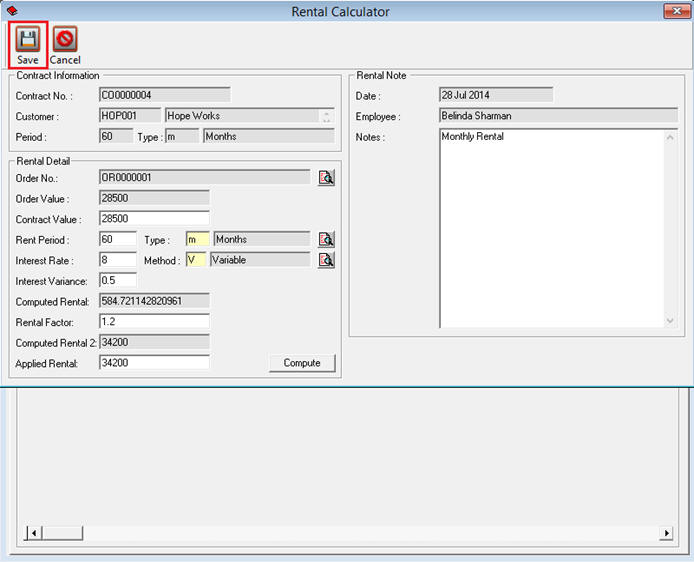Click the Date field 28 Jul 2014
Viewport: 694px width, 562px height.
(496, 95)
